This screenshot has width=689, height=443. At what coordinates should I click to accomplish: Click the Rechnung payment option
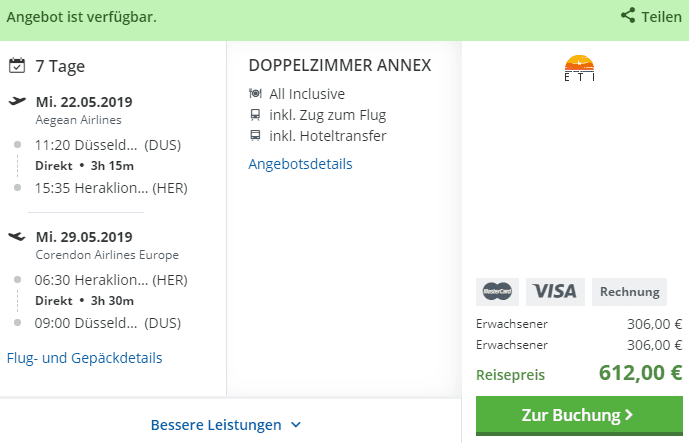tap(629, 291)
